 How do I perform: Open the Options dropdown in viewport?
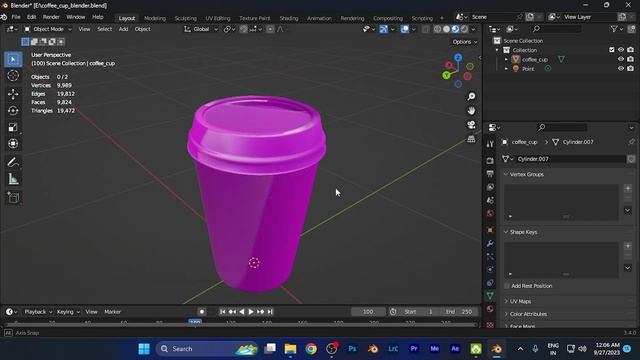(x=464, y=42)
